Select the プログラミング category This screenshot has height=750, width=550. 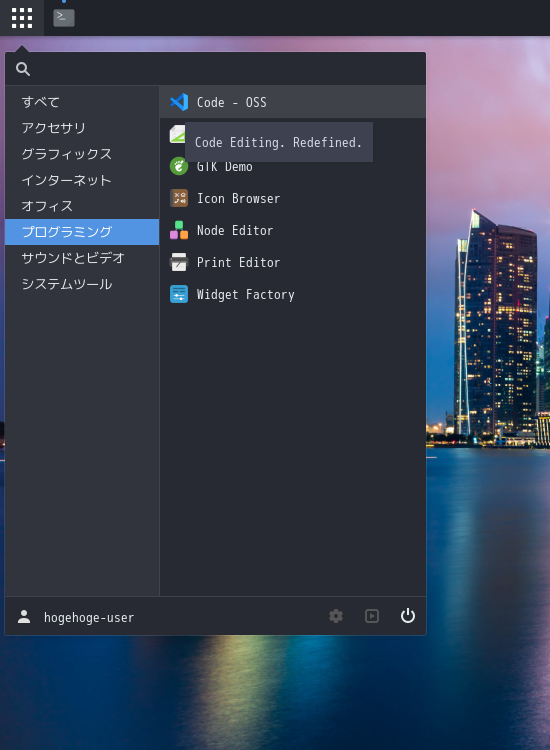[82, 232]
